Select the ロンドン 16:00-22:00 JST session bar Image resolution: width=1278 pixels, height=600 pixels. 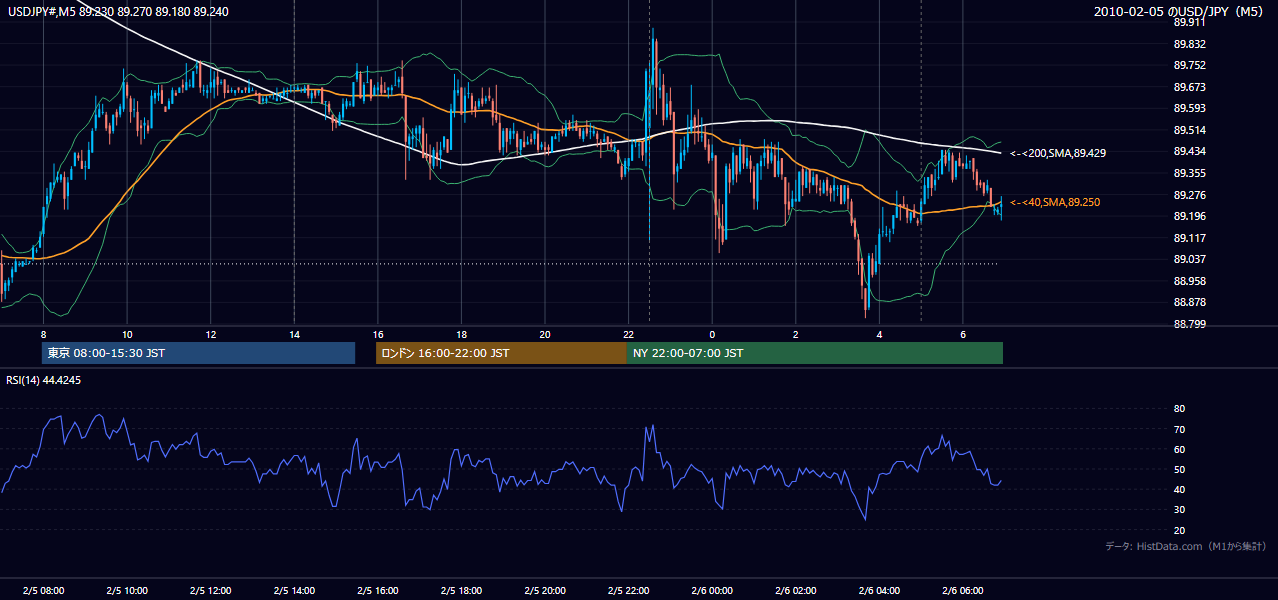click(x=501, y=353)
